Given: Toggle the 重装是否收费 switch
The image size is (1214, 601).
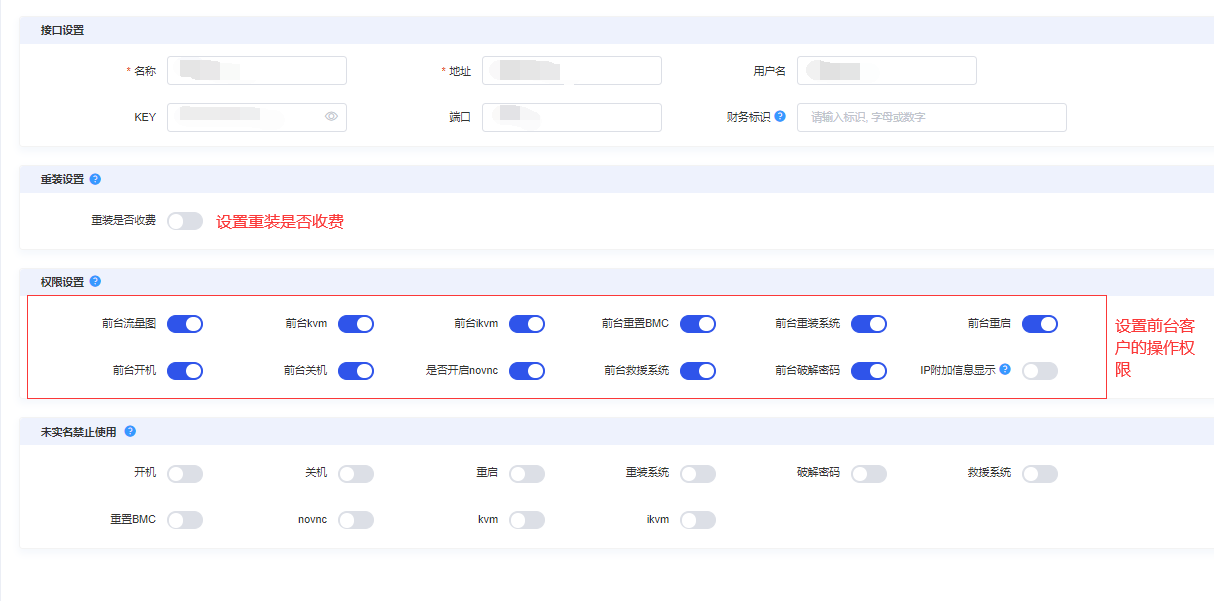Looking at the screenshot, I should (x=185, y=221).
